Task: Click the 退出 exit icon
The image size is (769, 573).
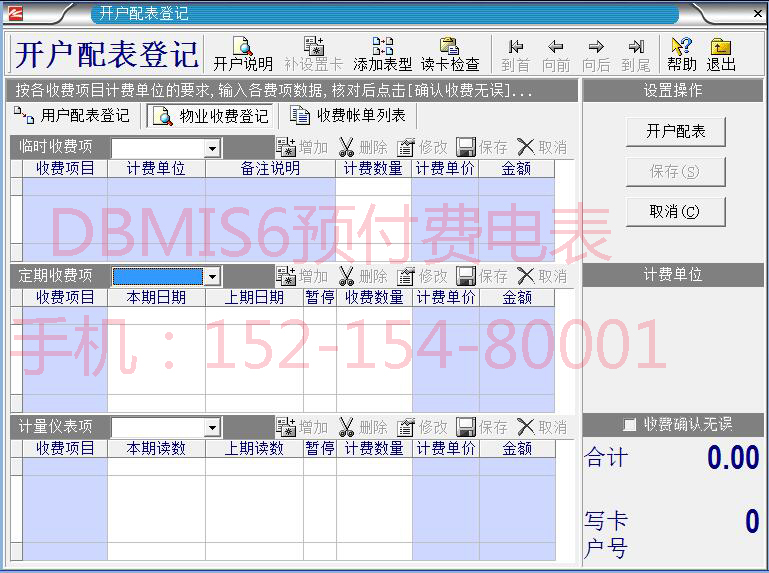Action: [720, 54]
